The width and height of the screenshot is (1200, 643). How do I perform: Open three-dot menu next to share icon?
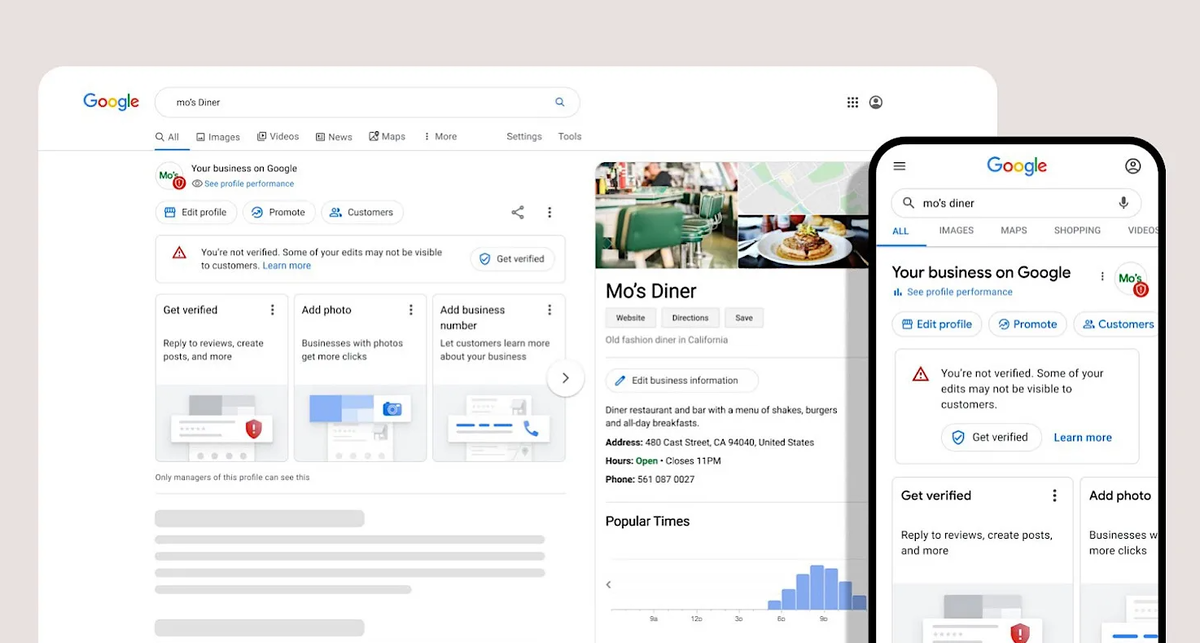point(549,212)
